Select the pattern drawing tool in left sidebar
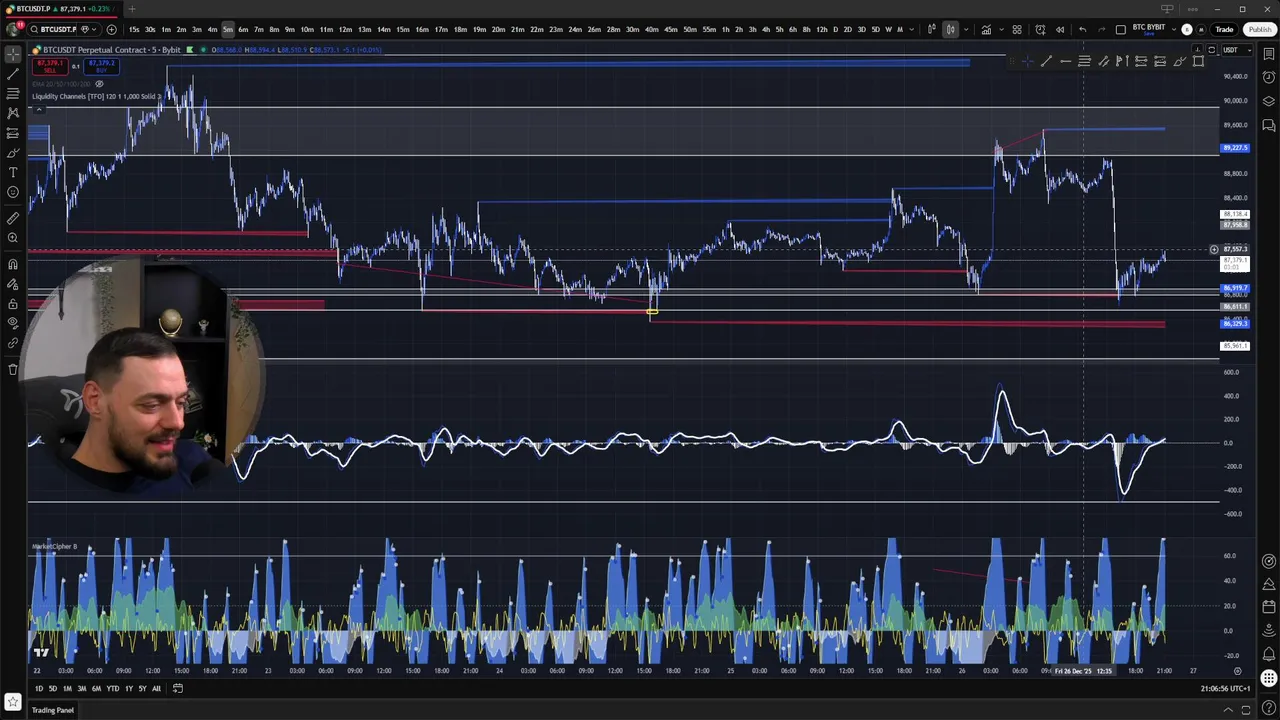 pos(13,113)
